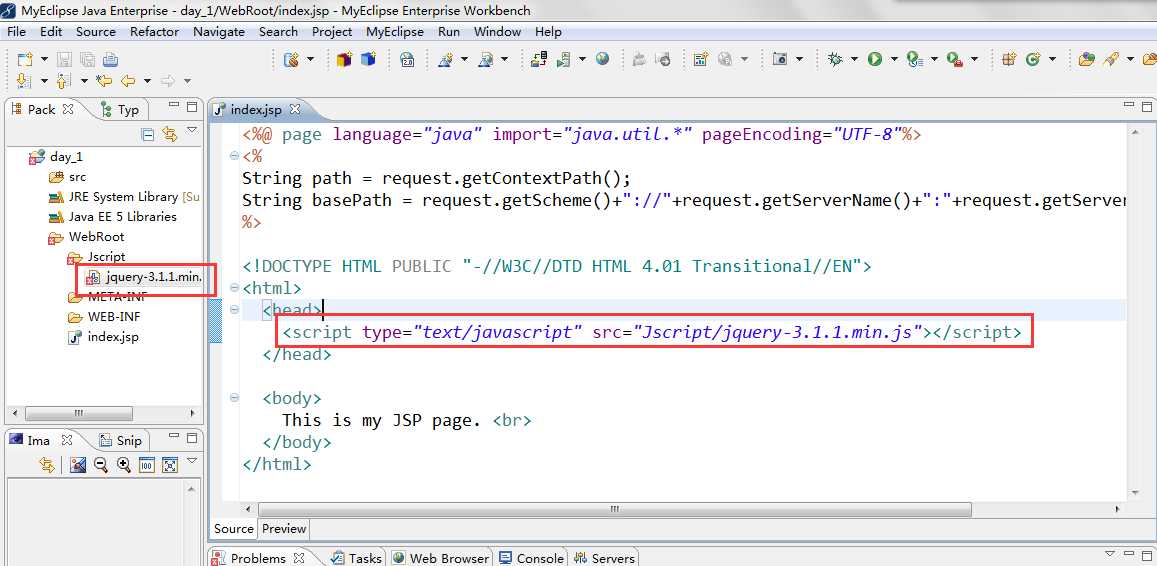Open the Navigate menu

pyautogui.click(x=218, y=32)
